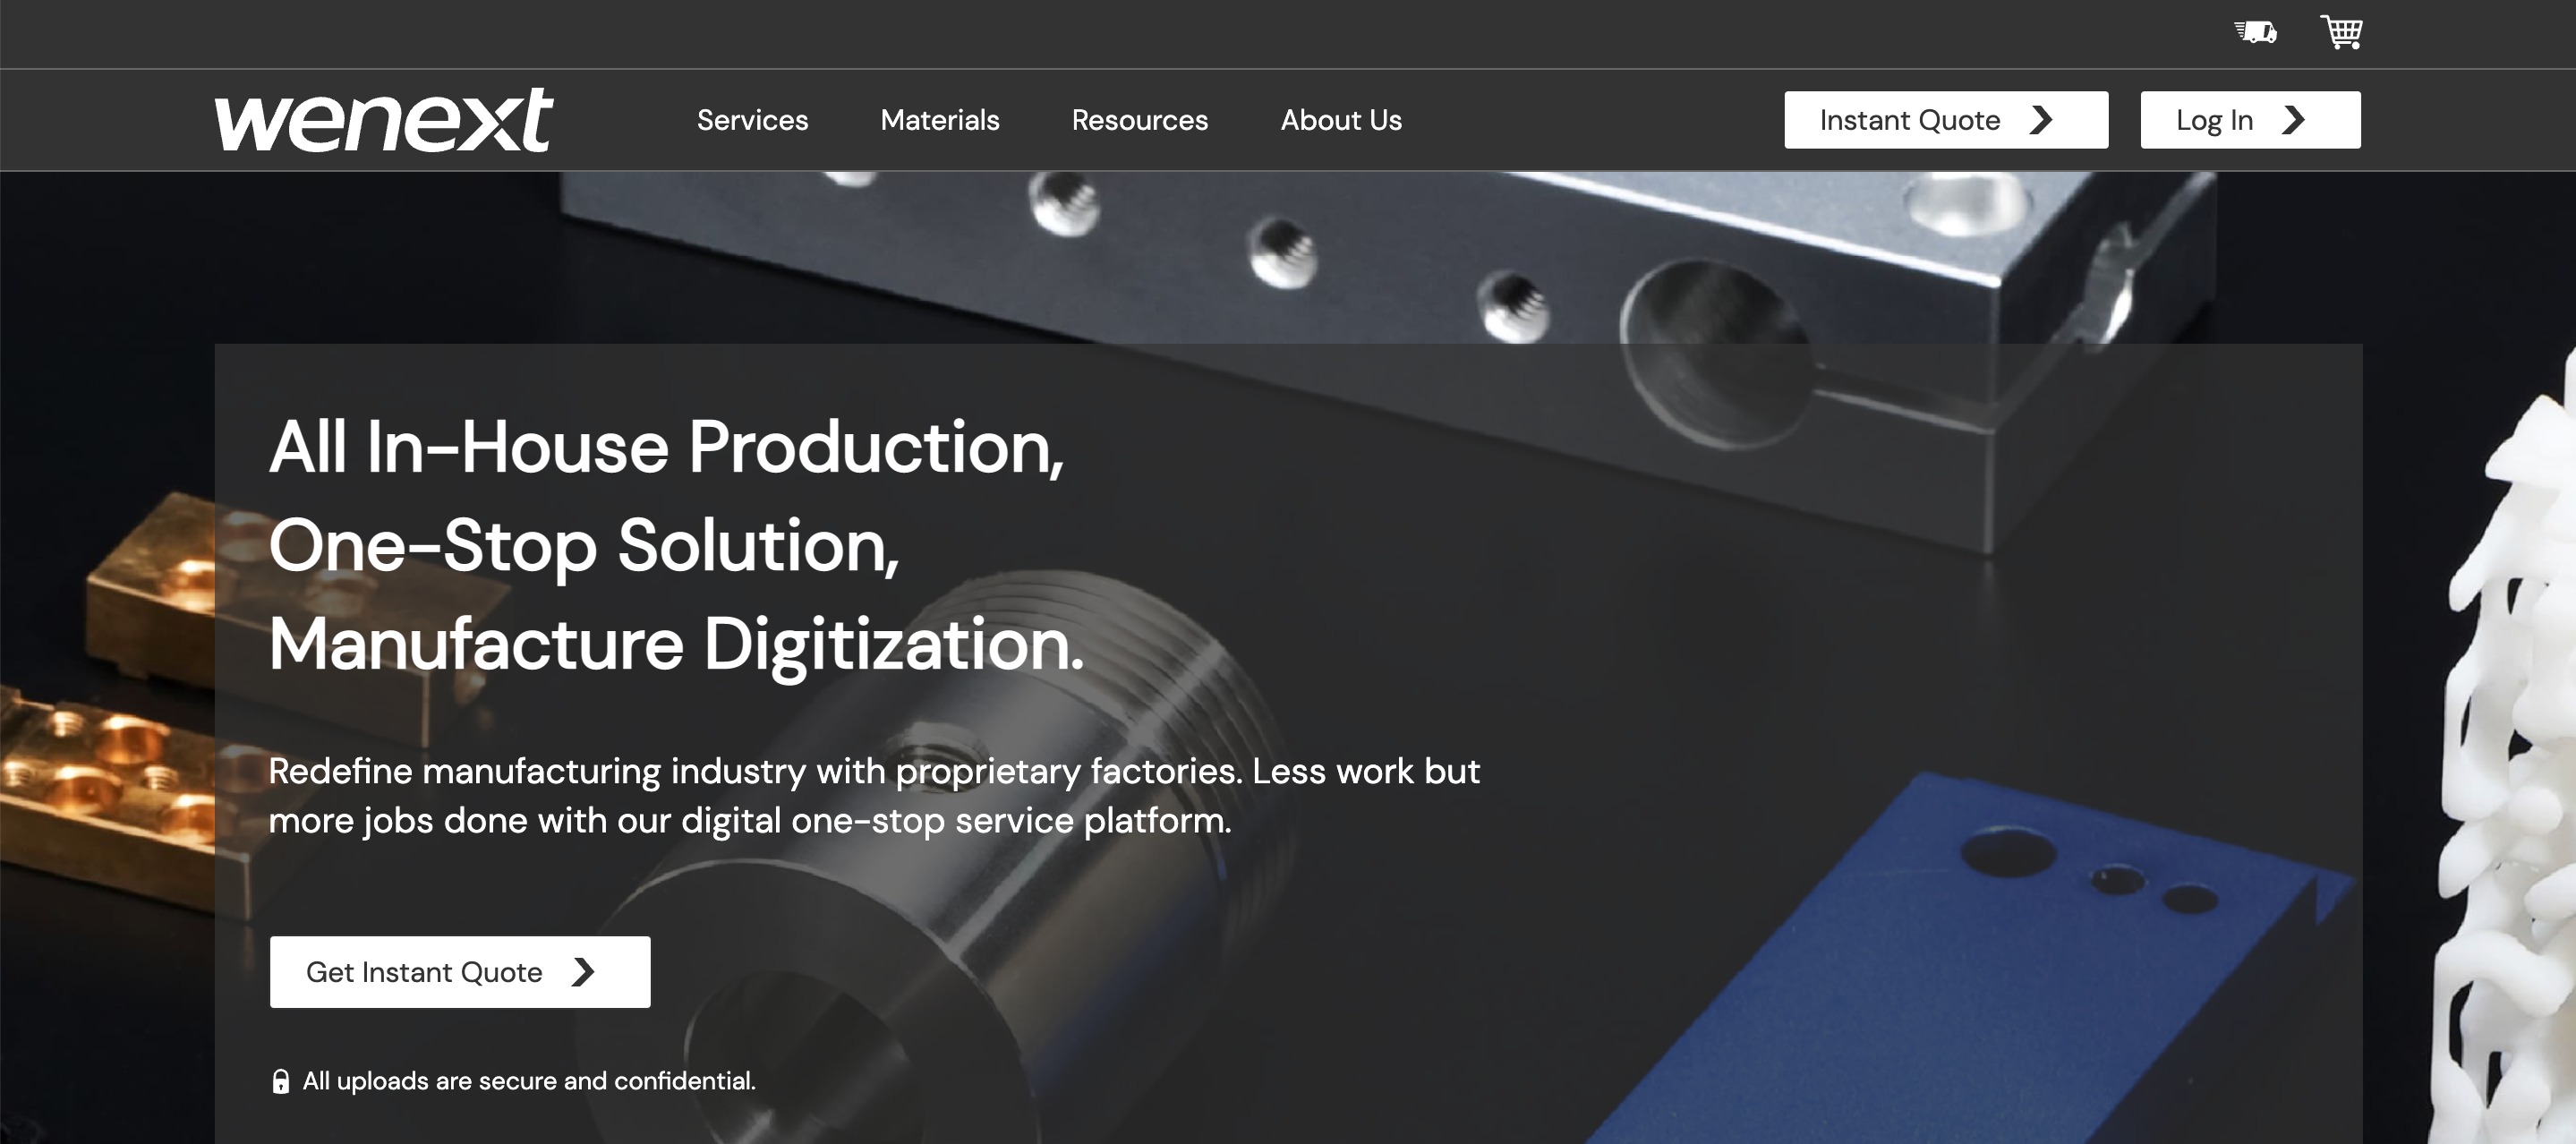Click the chevron arrow inside Log In button
This screenshot has width=2576, height=1144.
pyautogui.click(x=2293, y=120)
